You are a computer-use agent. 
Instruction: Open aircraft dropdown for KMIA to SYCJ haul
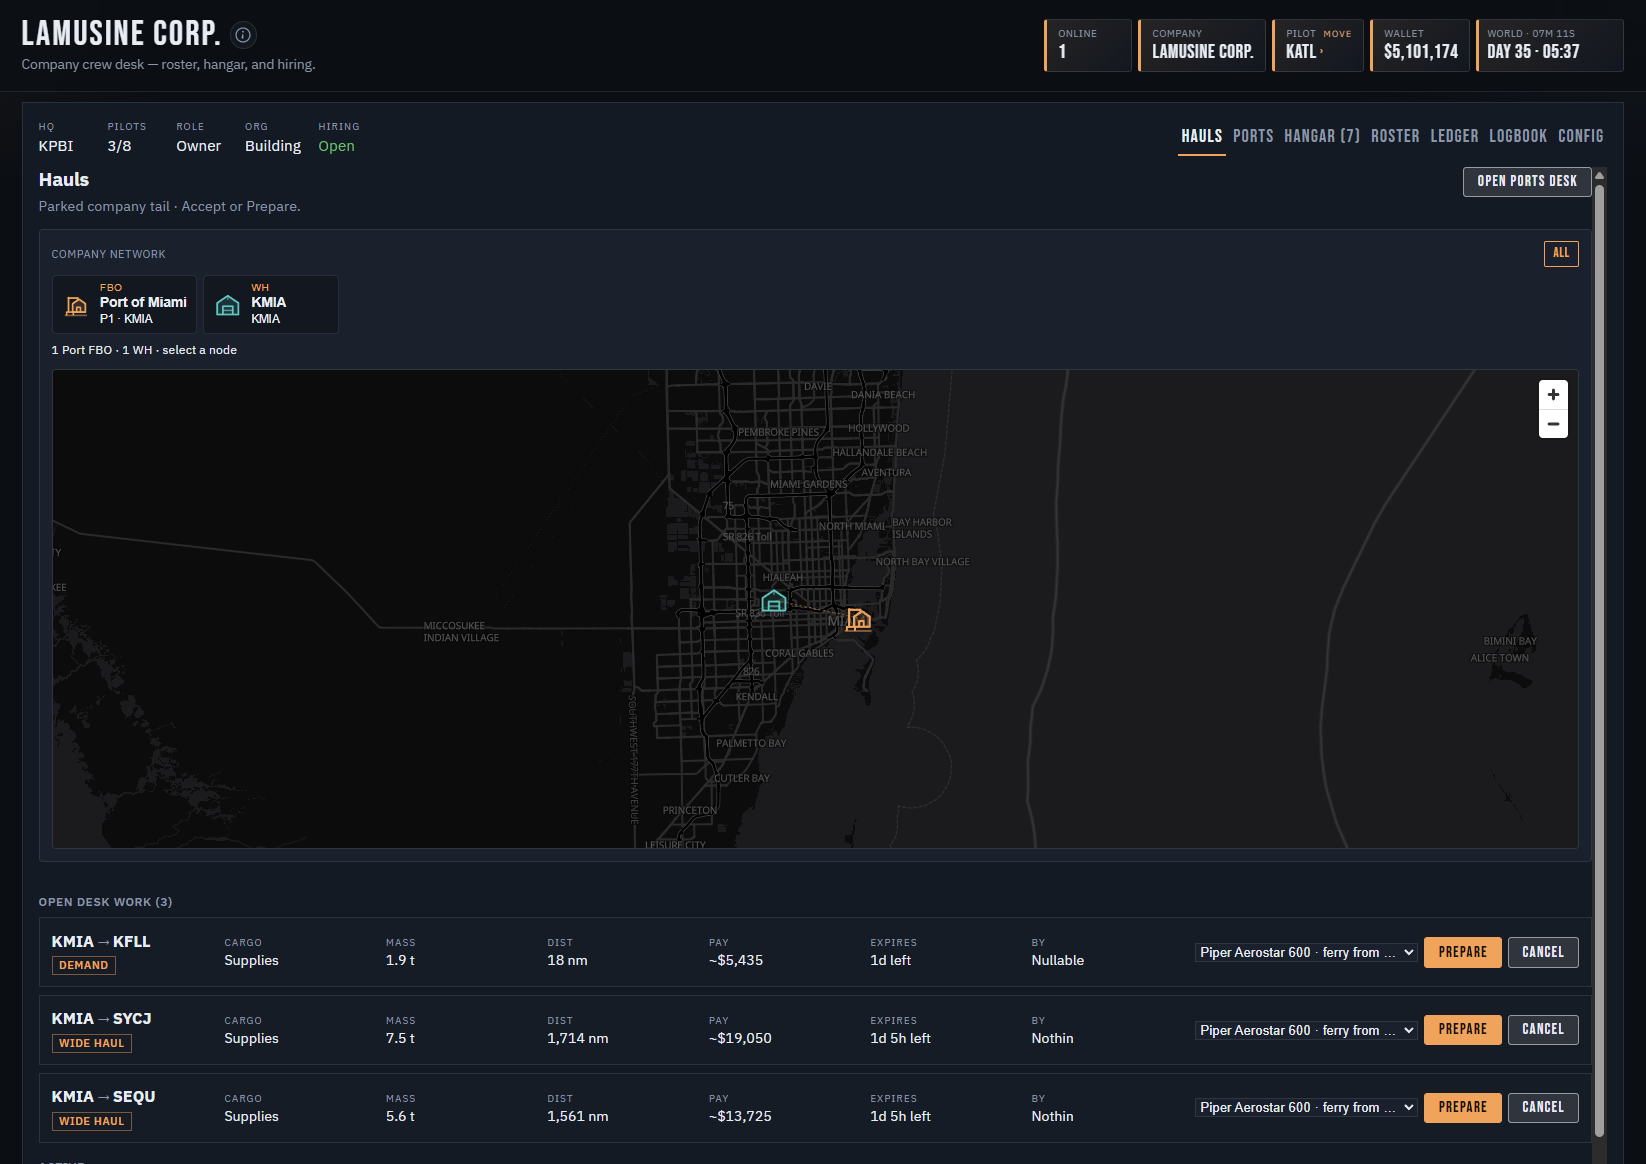coord(1306,1030)
